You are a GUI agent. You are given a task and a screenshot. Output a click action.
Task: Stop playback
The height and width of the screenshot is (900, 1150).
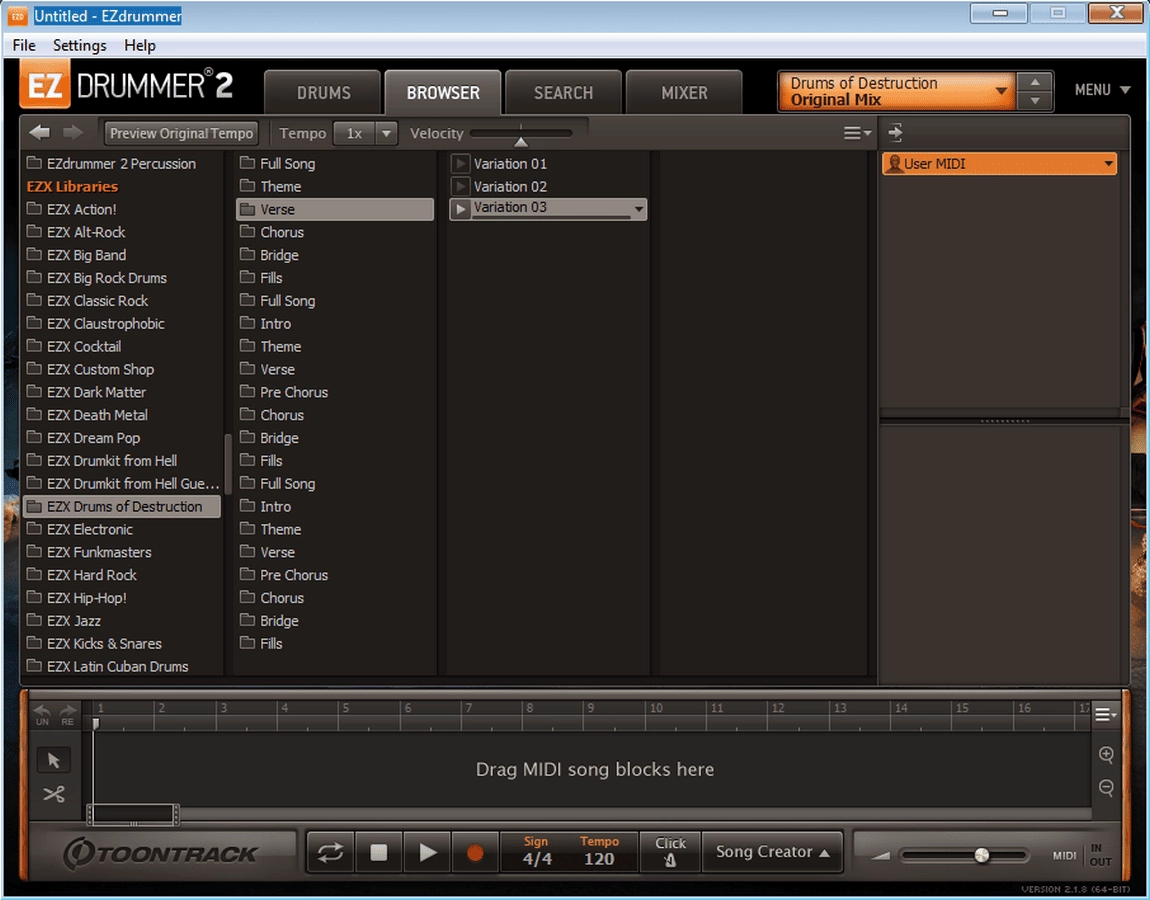[378, 852]
